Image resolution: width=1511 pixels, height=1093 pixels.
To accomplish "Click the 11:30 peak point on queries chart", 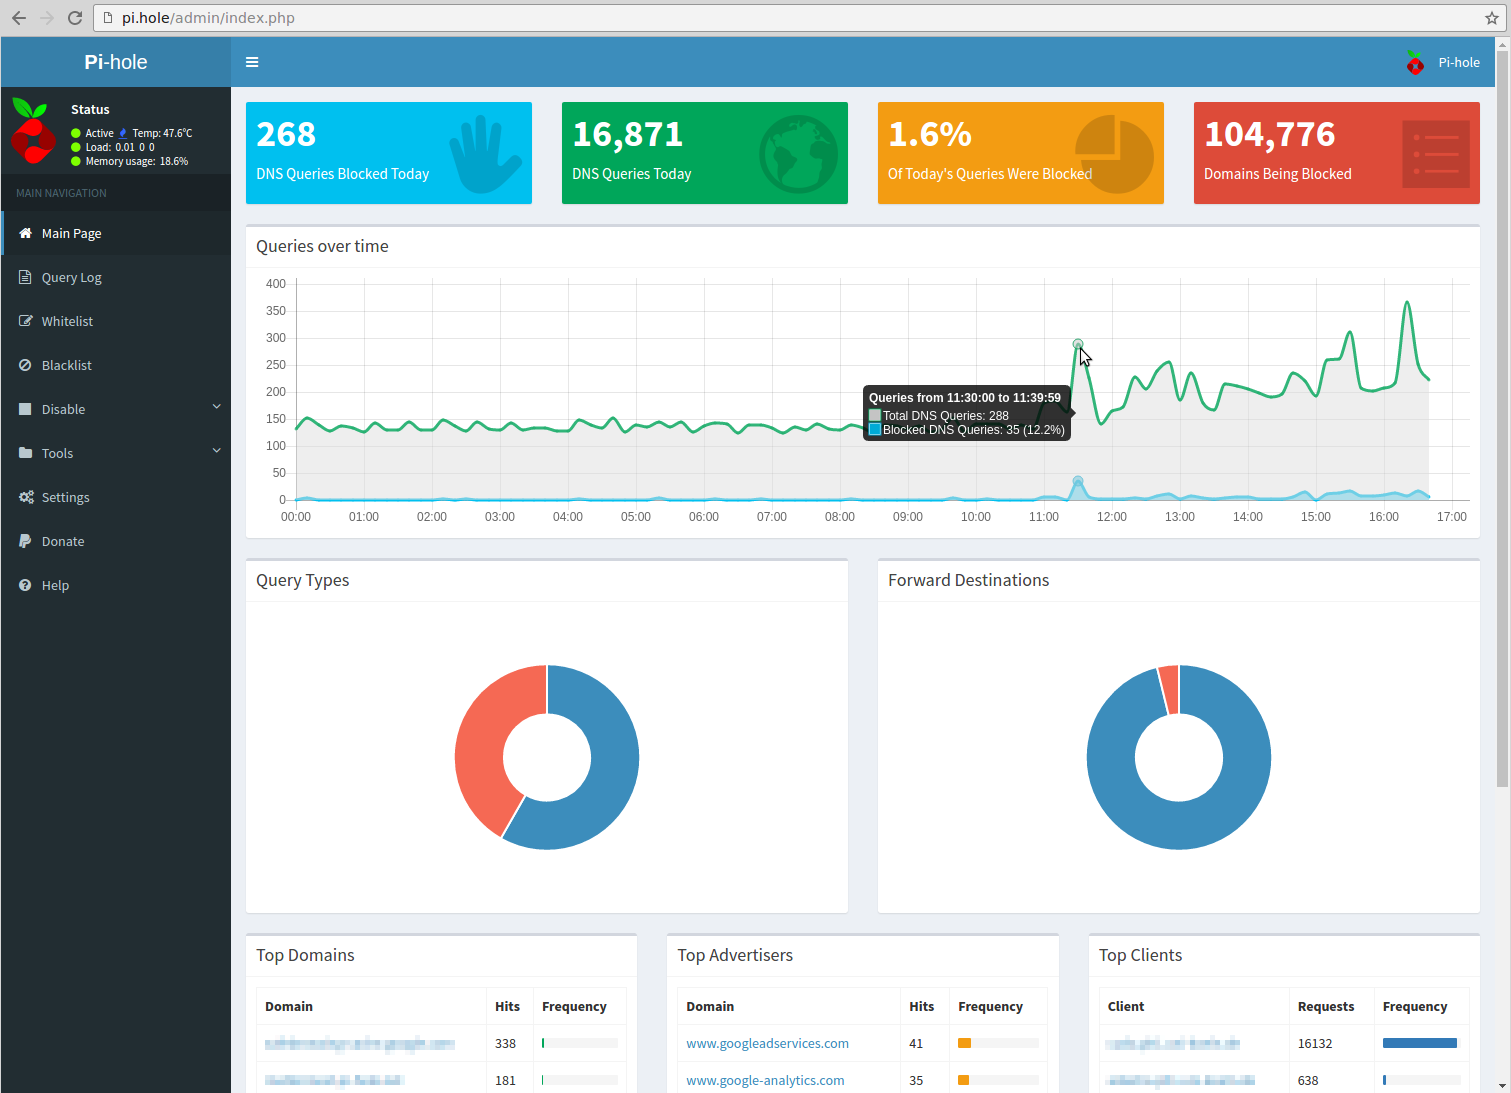I will (x=1078, y=344).
